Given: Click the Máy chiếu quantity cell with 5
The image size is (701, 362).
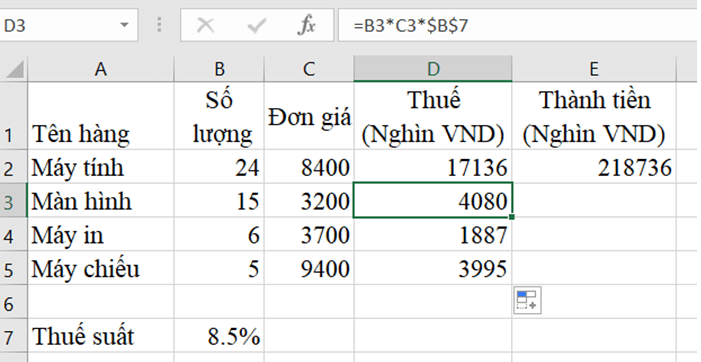Looking at the screenshot, I should click(x=219, y=268).
